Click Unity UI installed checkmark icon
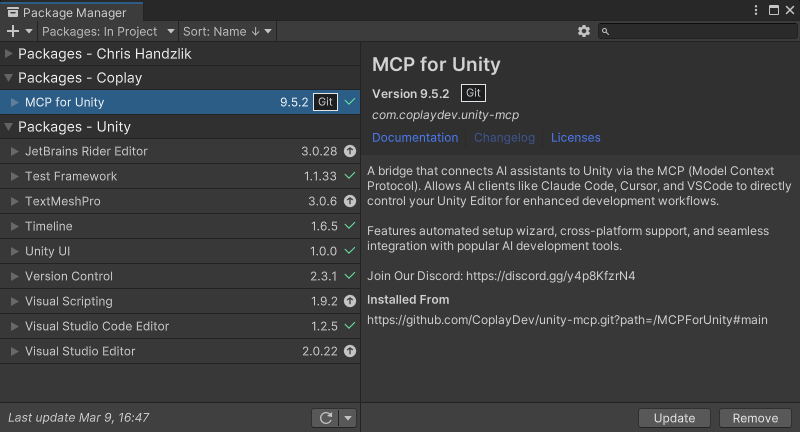This screenshot has width=800, height=432. pyautogui.click(x=350, y=250)
